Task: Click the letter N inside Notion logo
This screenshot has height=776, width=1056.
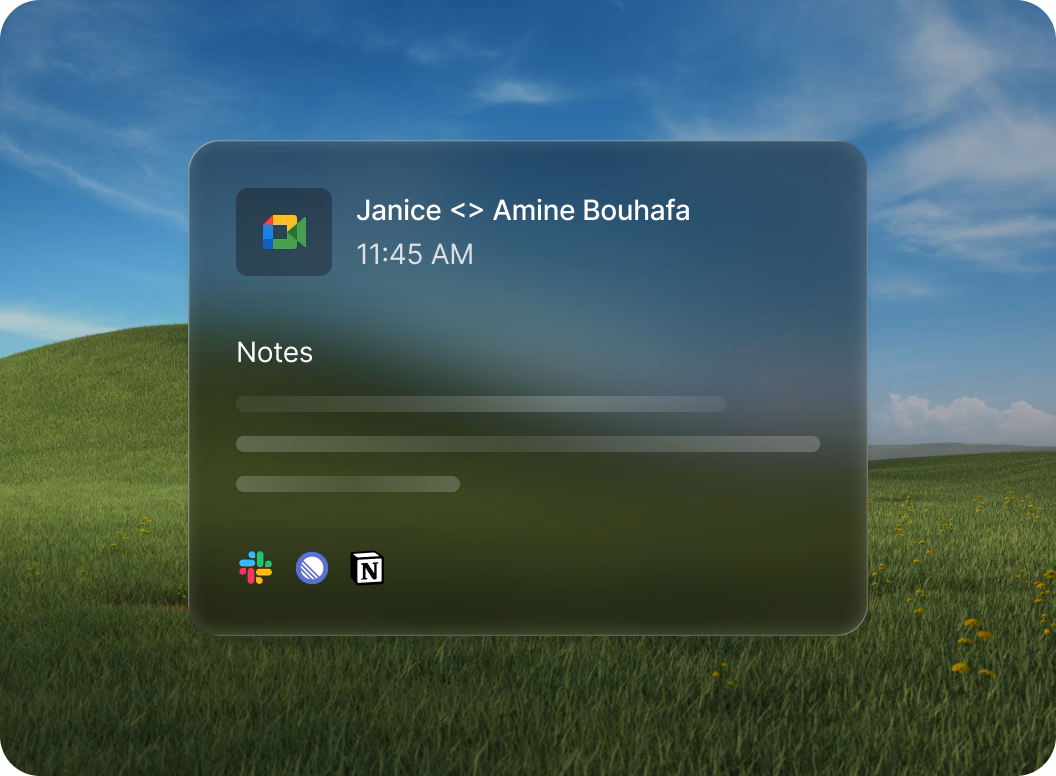Action: pos(369,570)
